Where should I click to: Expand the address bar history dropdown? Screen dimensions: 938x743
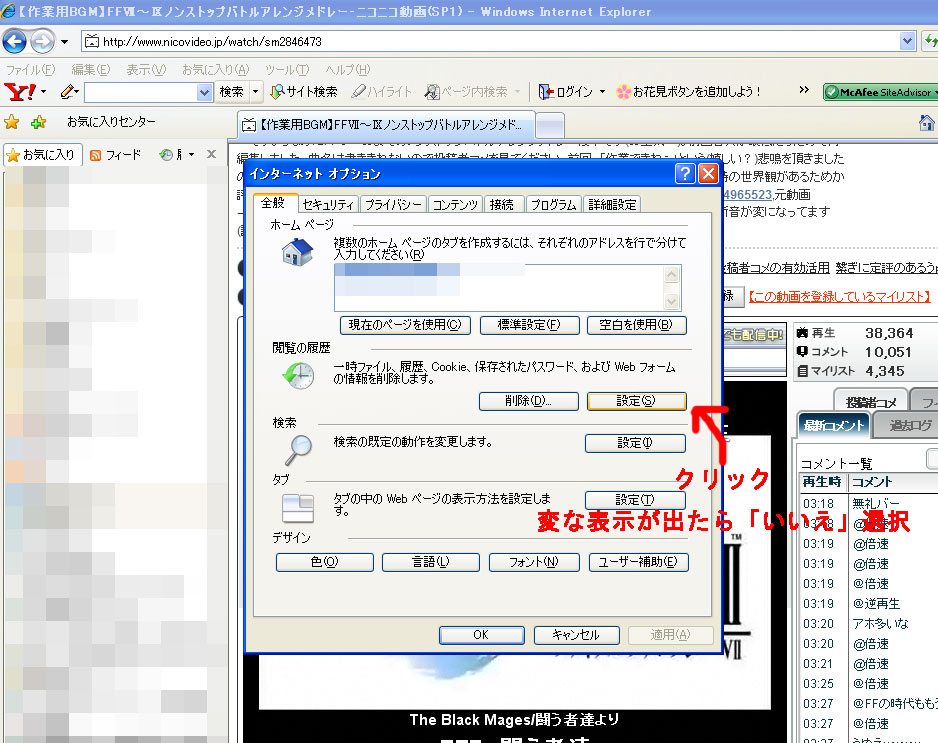pos(907,41)
